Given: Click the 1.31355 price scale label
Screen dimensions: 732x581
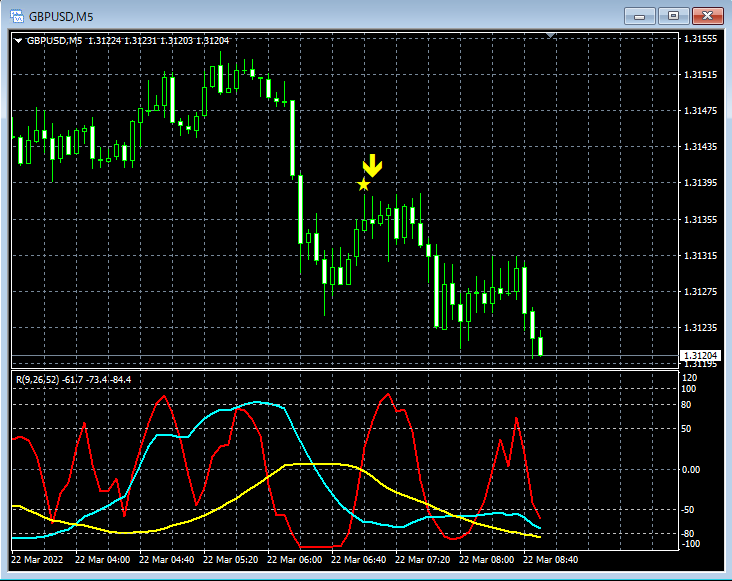Looking at the screenshot, I should click(700, 219).
